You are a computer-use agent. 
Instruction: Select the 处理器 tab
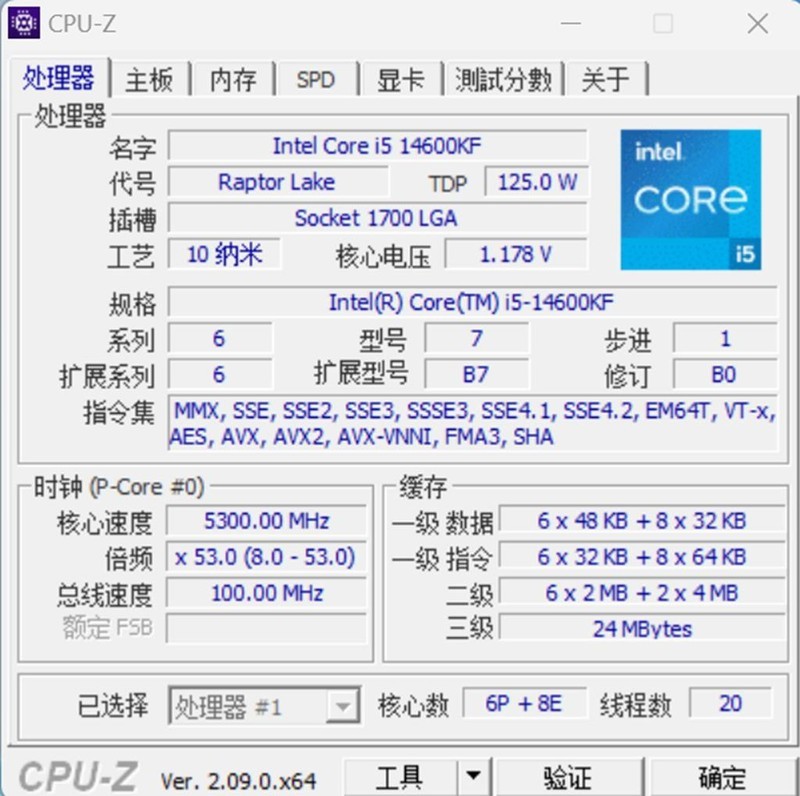click(x=59, y=80)
